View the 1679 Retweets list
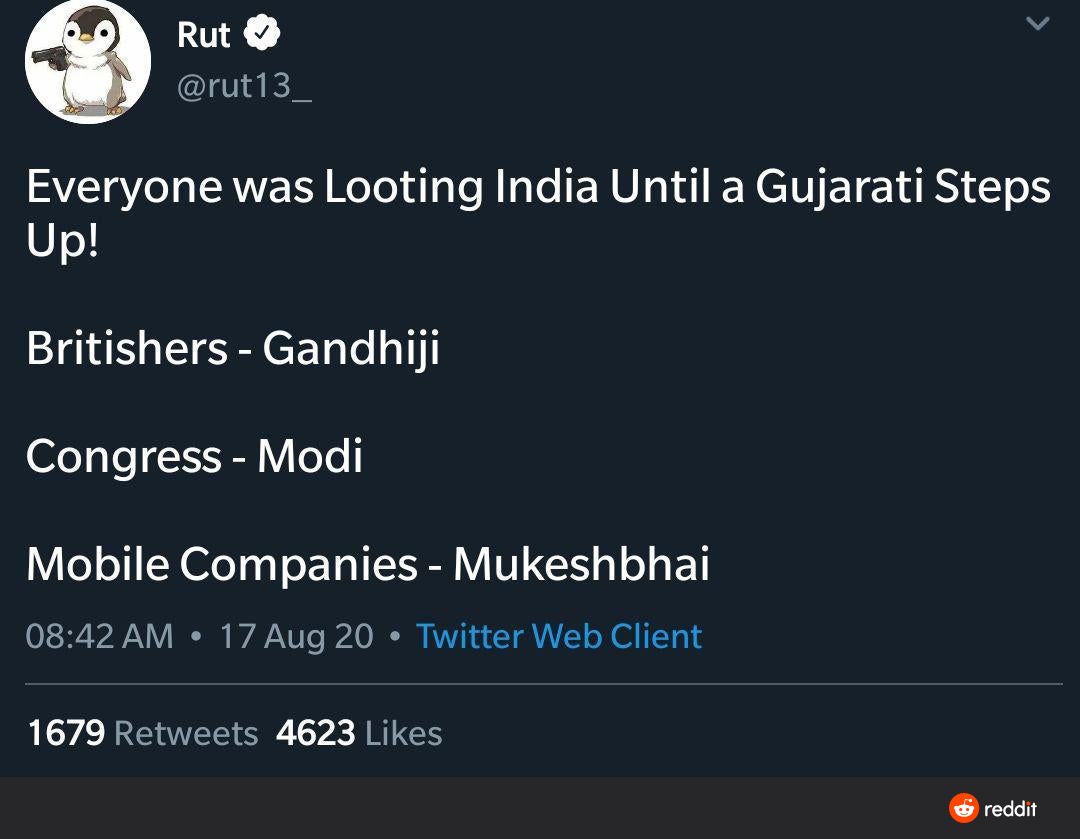The height and width of the screenshot is (839, 1080). [x=142, y=733]
